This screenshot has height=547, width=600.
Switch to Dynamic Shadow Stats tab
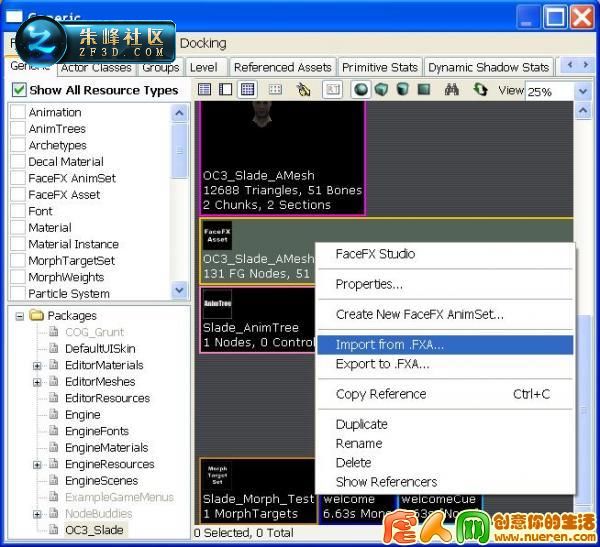[x=489, y=67]
